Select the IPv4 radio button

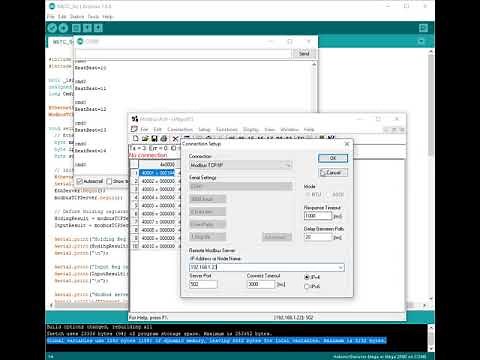point(307,277)
